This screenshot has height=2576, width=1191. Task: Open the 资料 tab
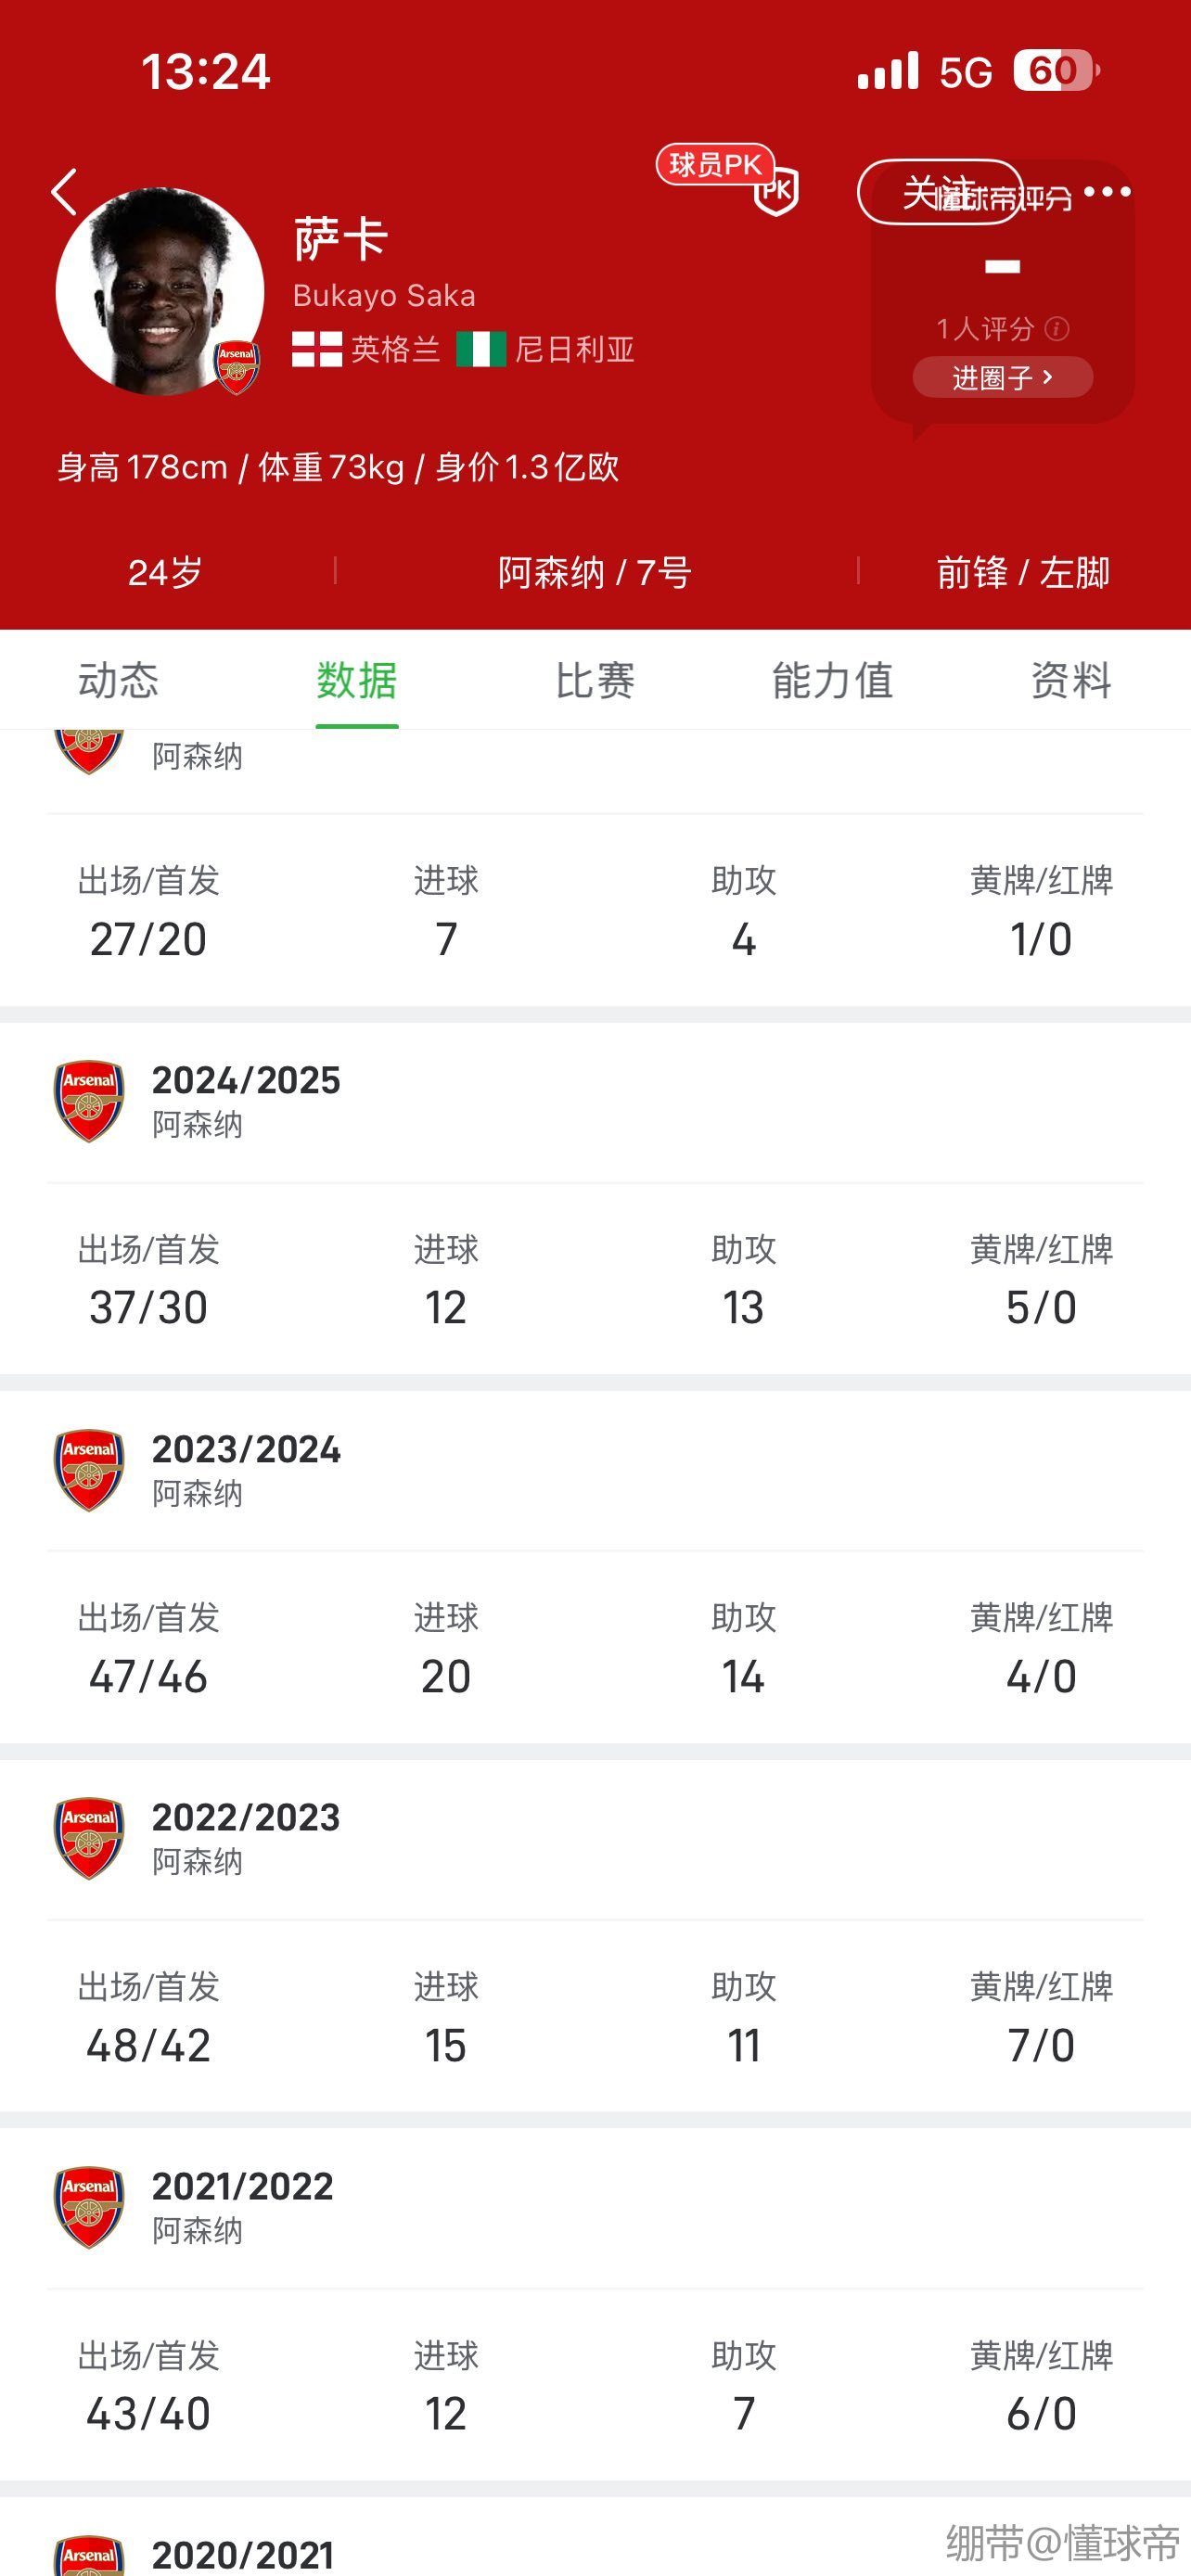click(x=1071, y=681)
